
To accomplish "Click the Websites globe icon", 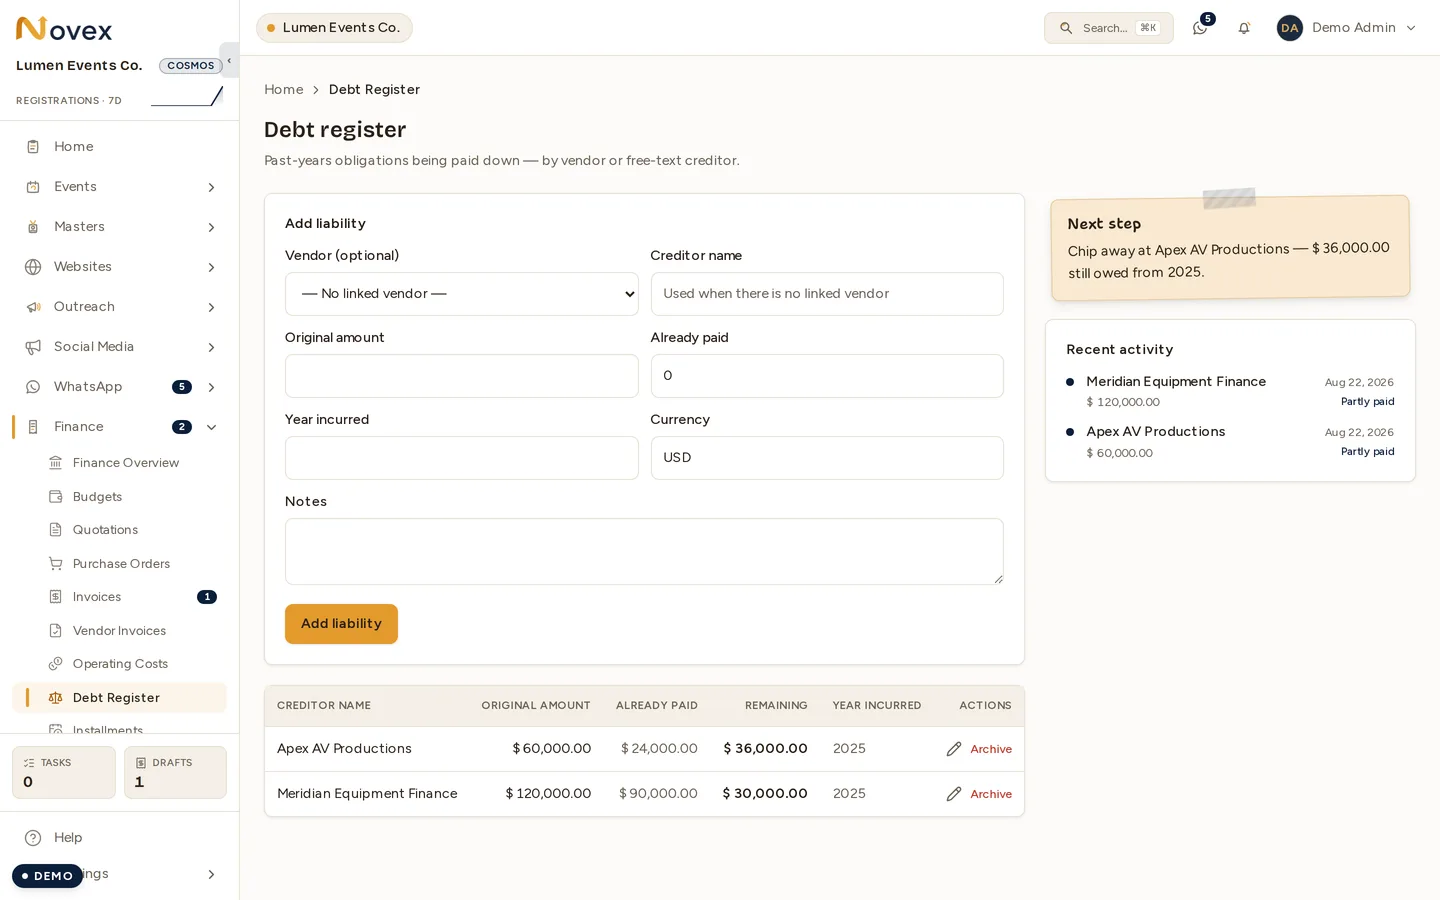I will 33,267.
